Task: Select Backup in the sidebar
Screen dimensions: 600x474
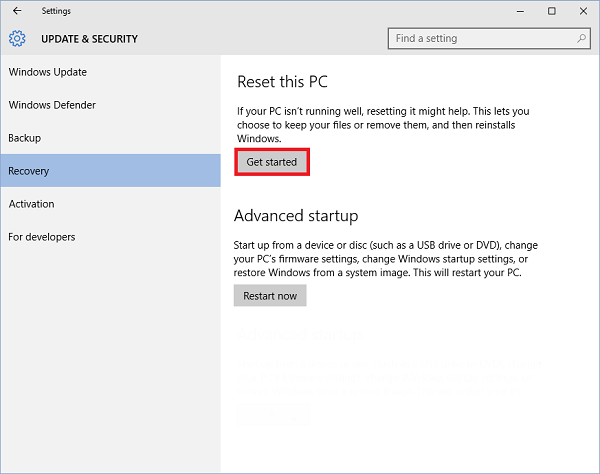Action: 25,138
